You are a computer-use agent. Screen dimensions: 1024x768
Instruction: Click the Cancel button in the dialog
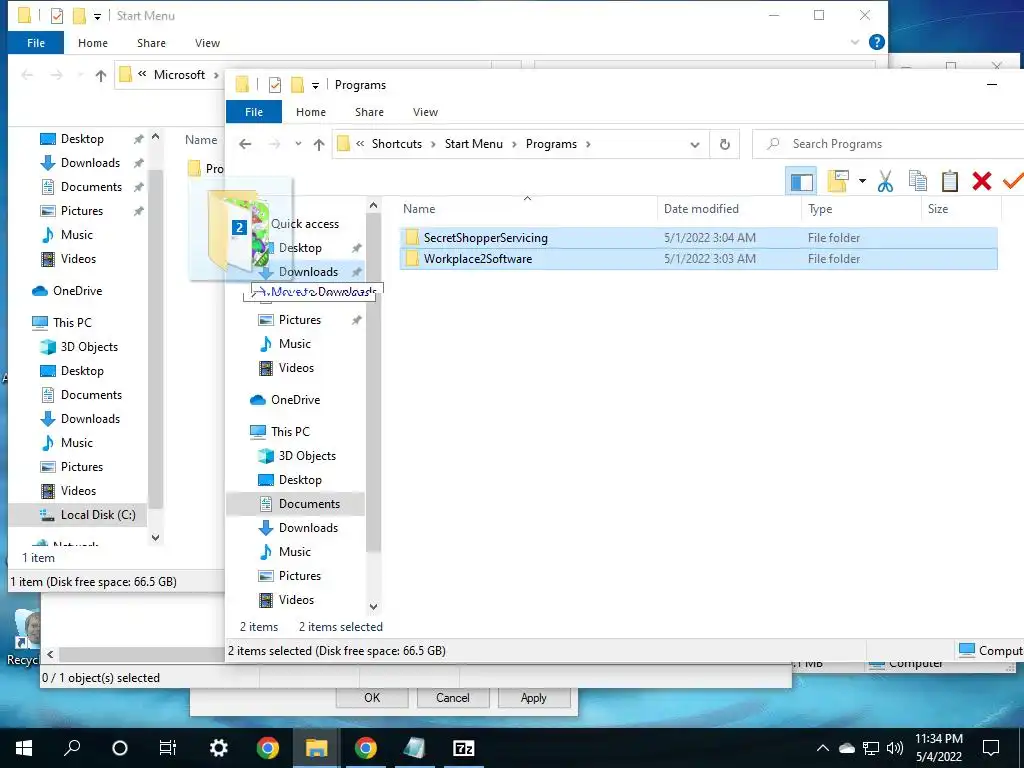(x=453, y=697)
